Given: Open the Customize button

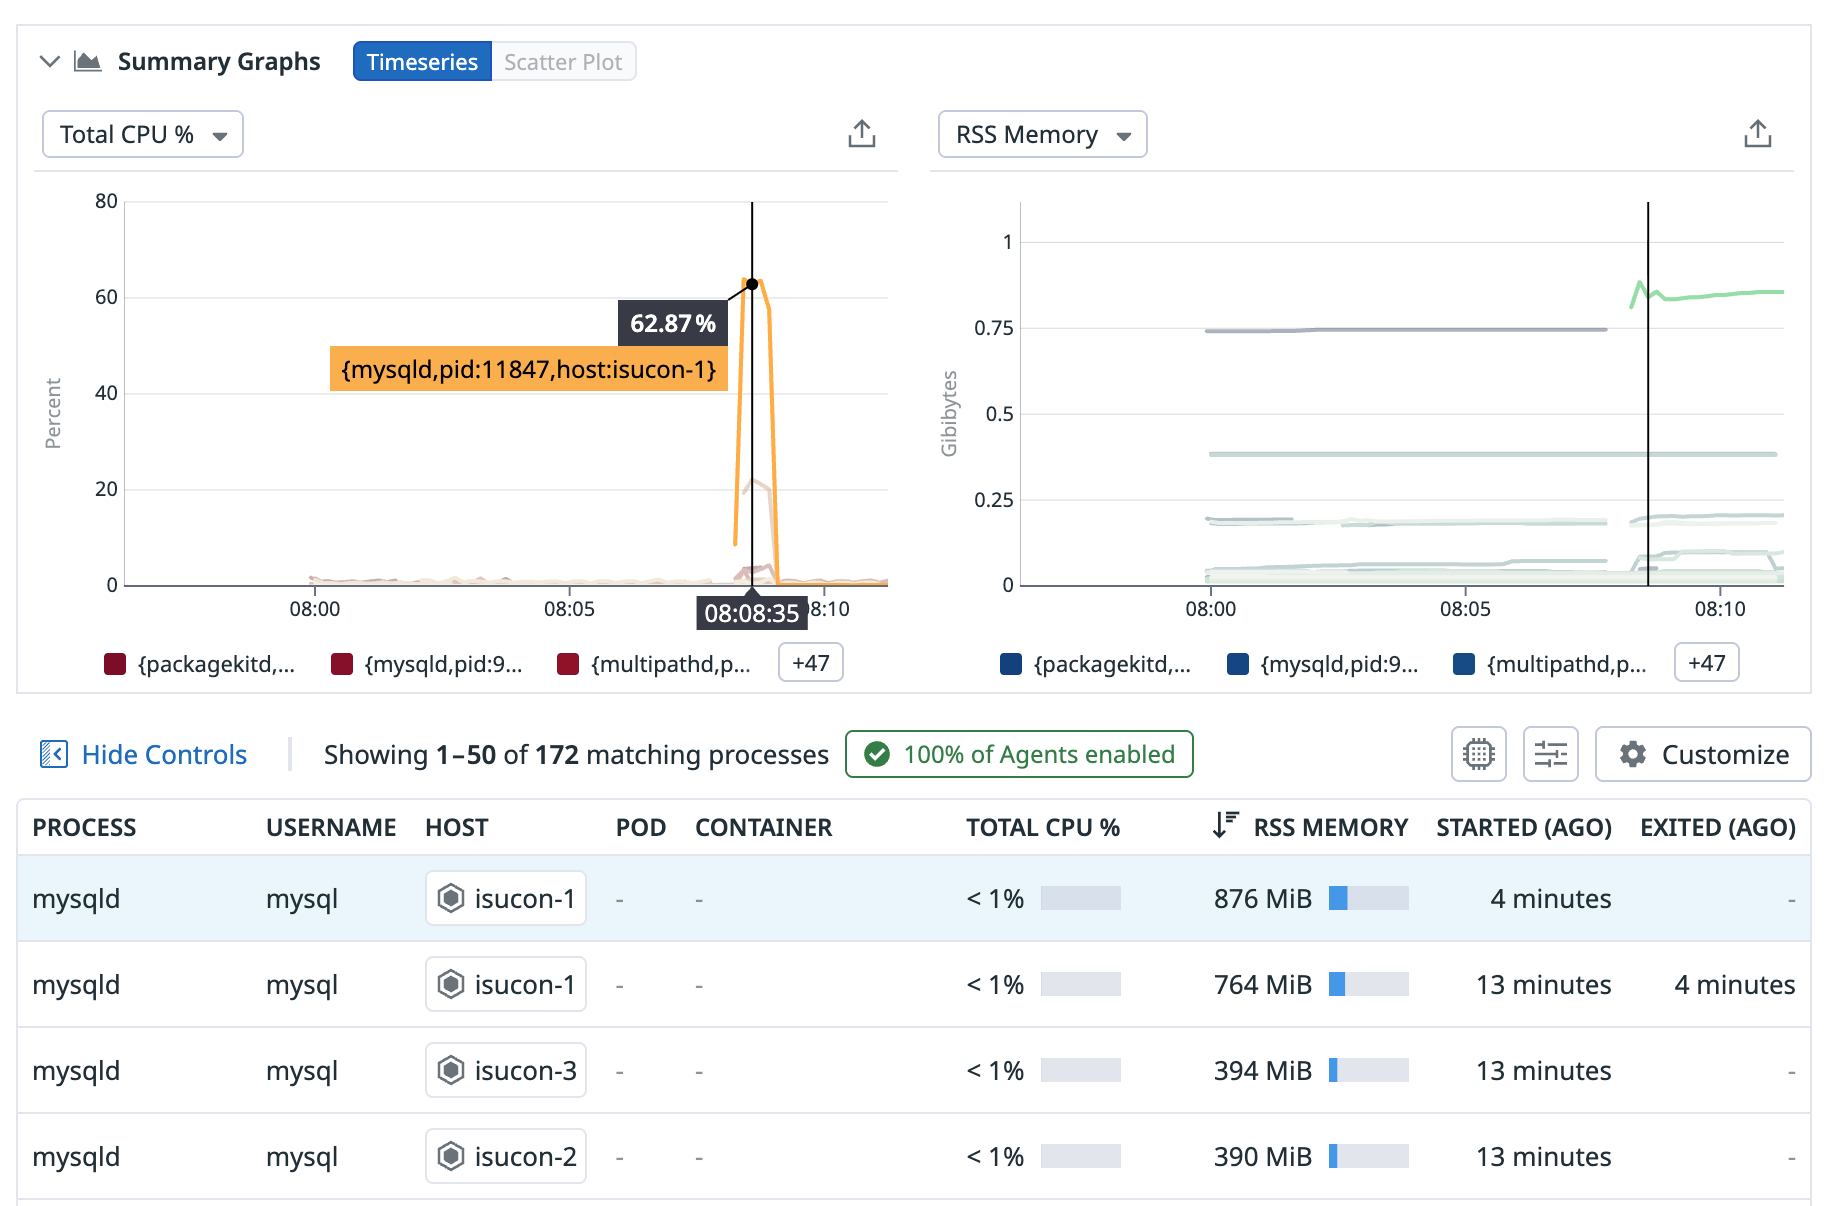Looking at the screenshot, I should pyautogui.click(x=1703, y=754).
